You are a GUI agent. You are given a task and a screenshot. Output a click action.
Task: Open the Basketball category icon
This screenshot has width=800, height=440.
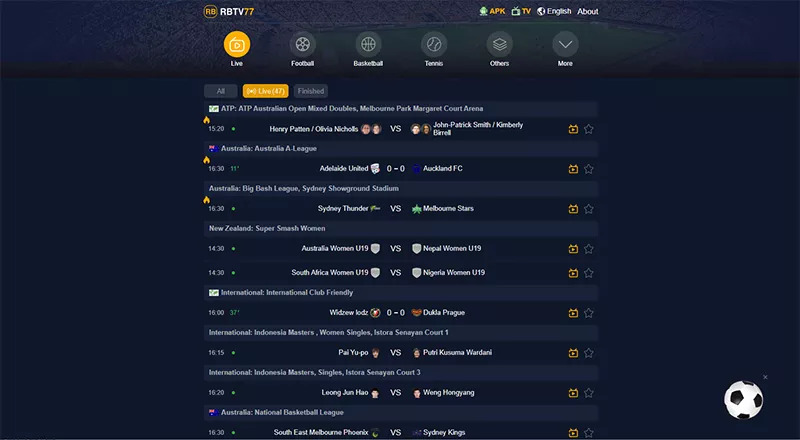coord(368,44)
